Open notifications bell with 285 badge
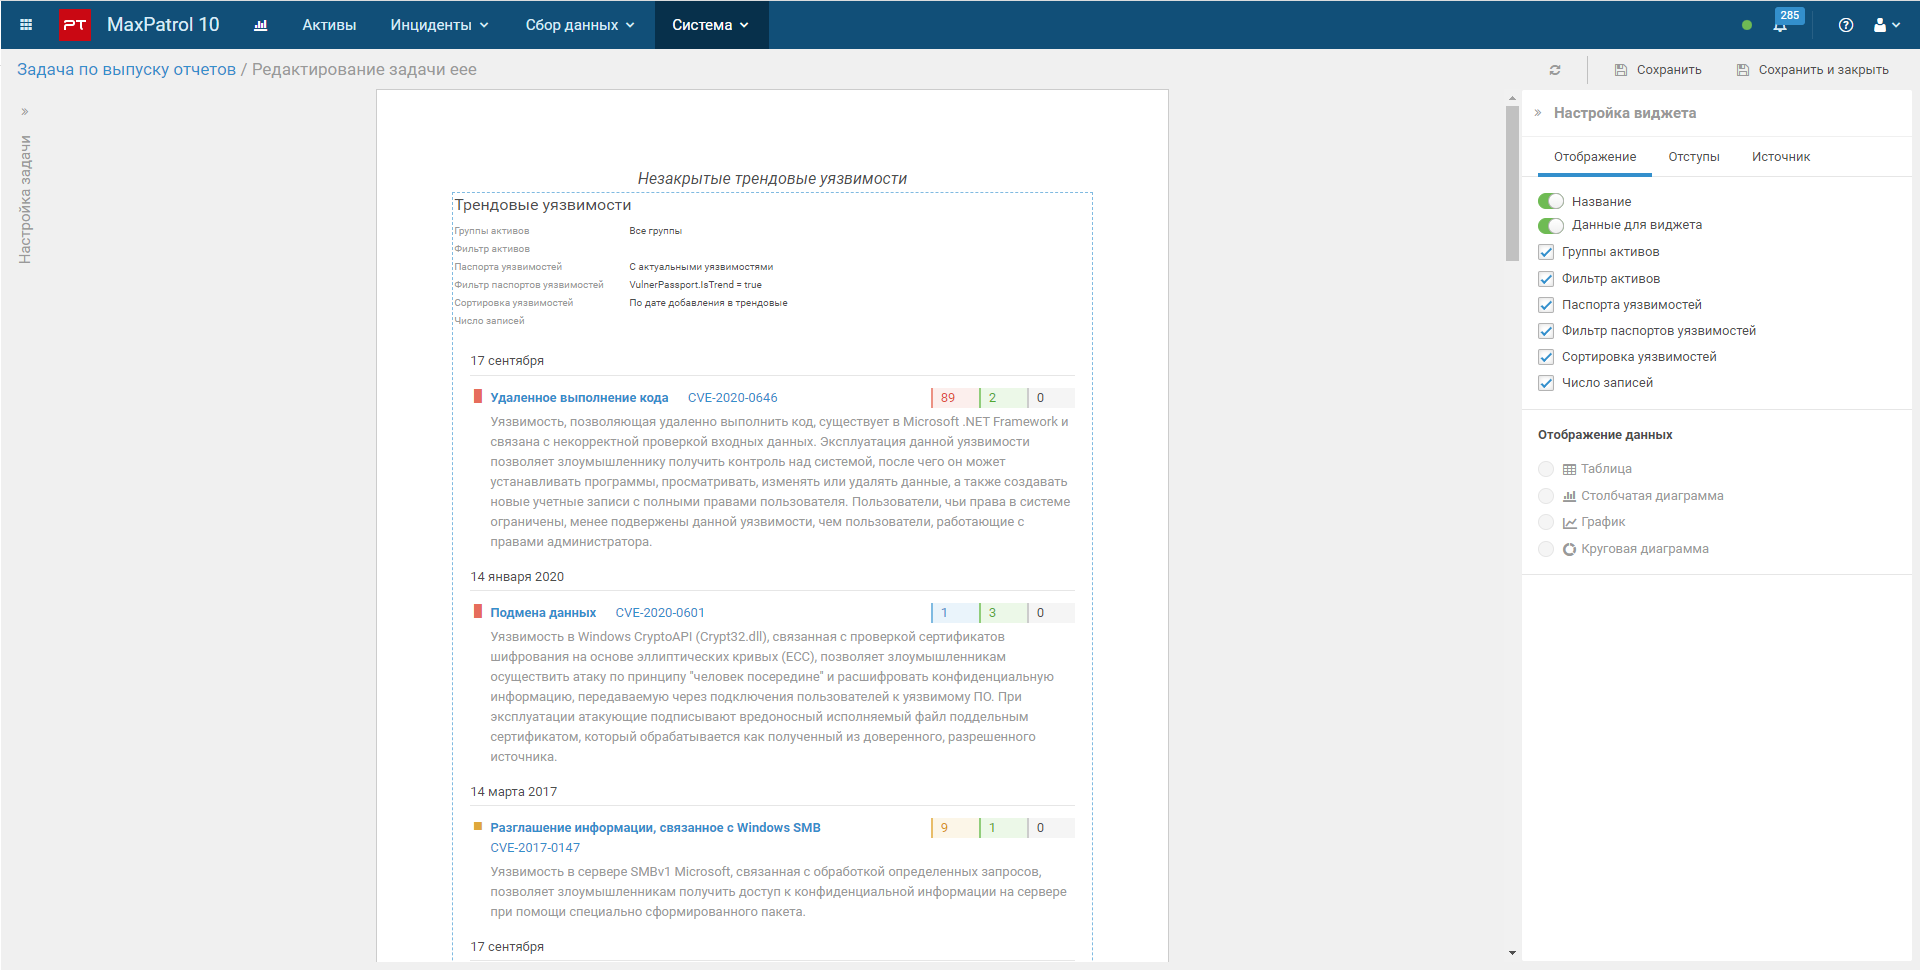This screenshot has width=1920, height=970. coord(1781,25)
